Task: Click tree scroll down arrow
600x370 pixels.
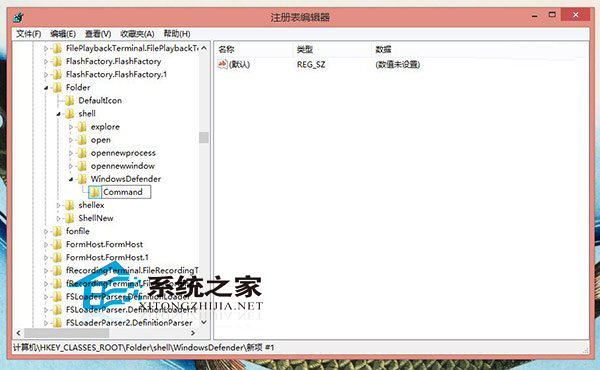Action: (204, 323)
